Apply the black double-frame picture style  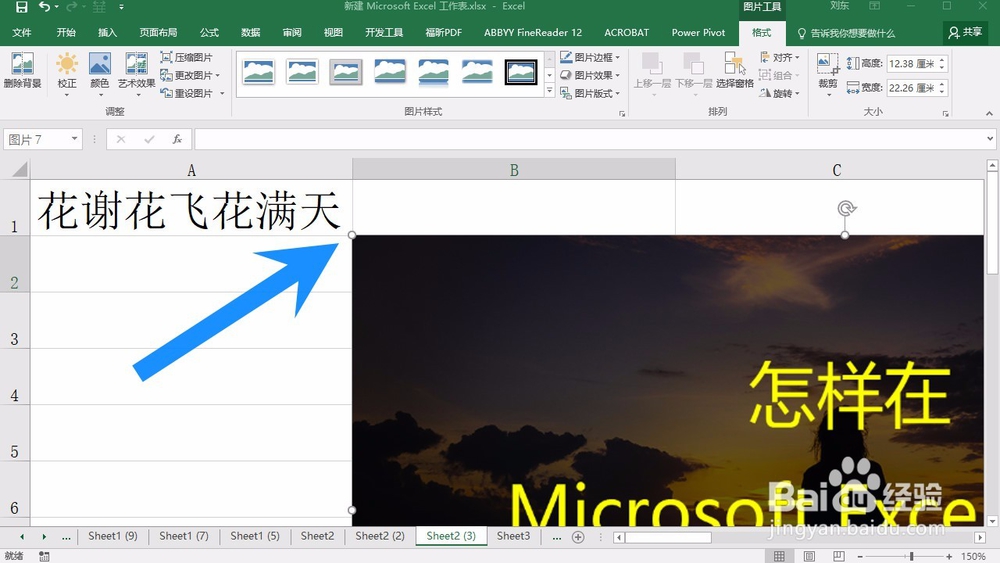point(521,73)
